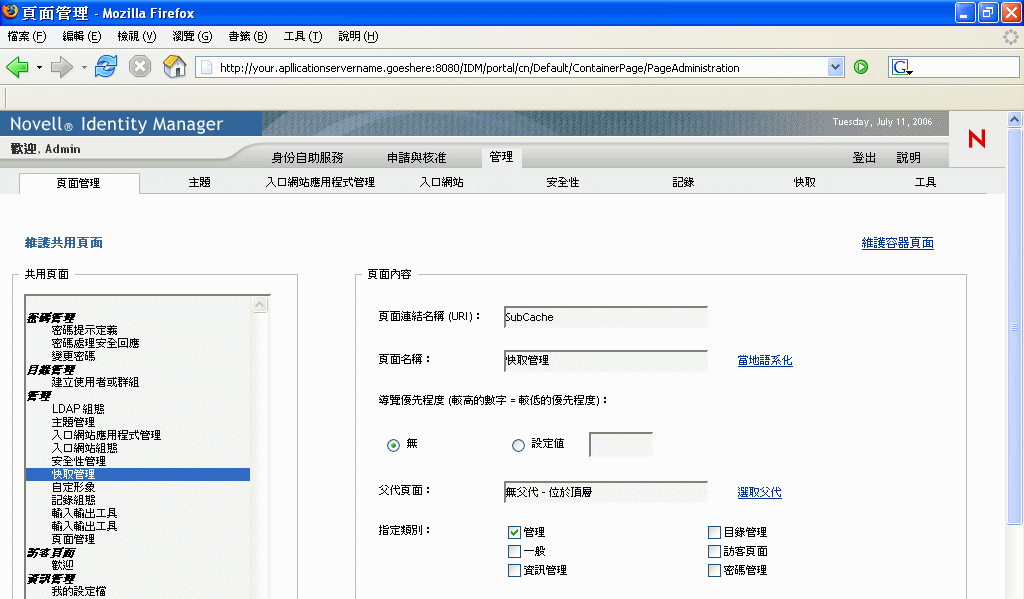
Task: Select the 頁面管理 subtab
Action: click(78, 183)
